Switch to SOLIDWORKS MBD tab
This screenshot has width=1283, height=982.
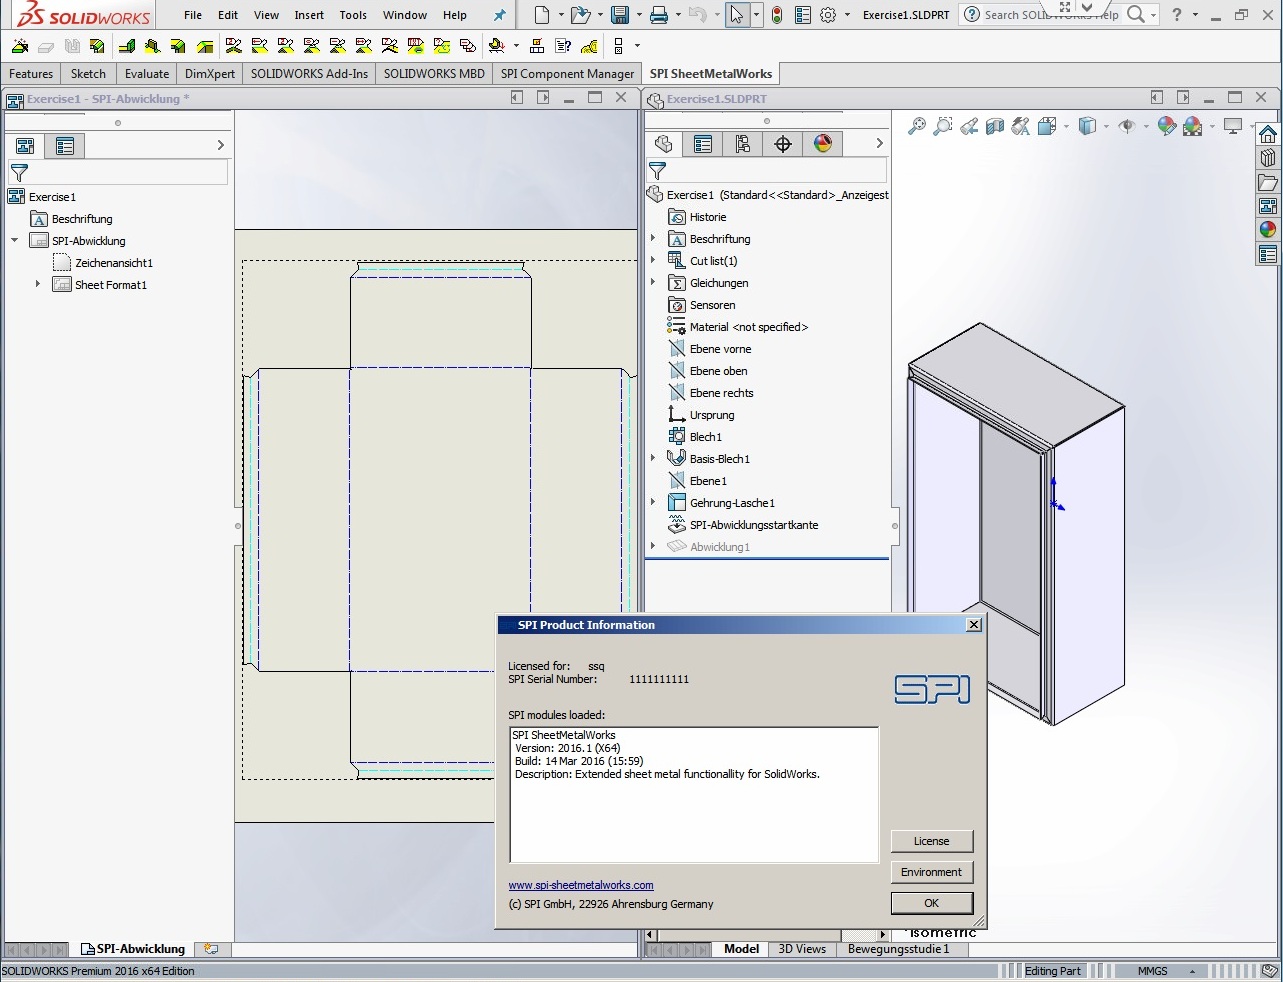click(x=434, y=74)
